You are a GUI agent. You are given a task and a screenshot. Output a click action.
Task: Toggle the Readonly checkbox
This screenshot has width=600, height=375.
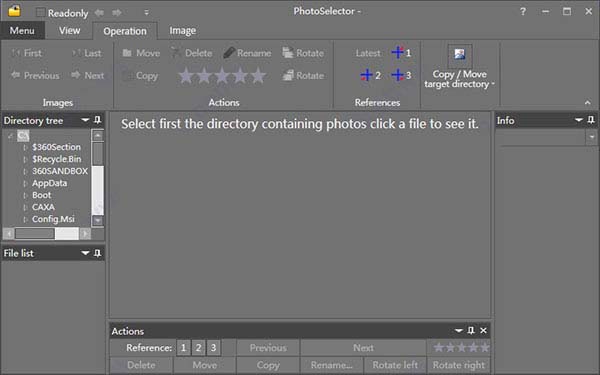tap(40, 13)
